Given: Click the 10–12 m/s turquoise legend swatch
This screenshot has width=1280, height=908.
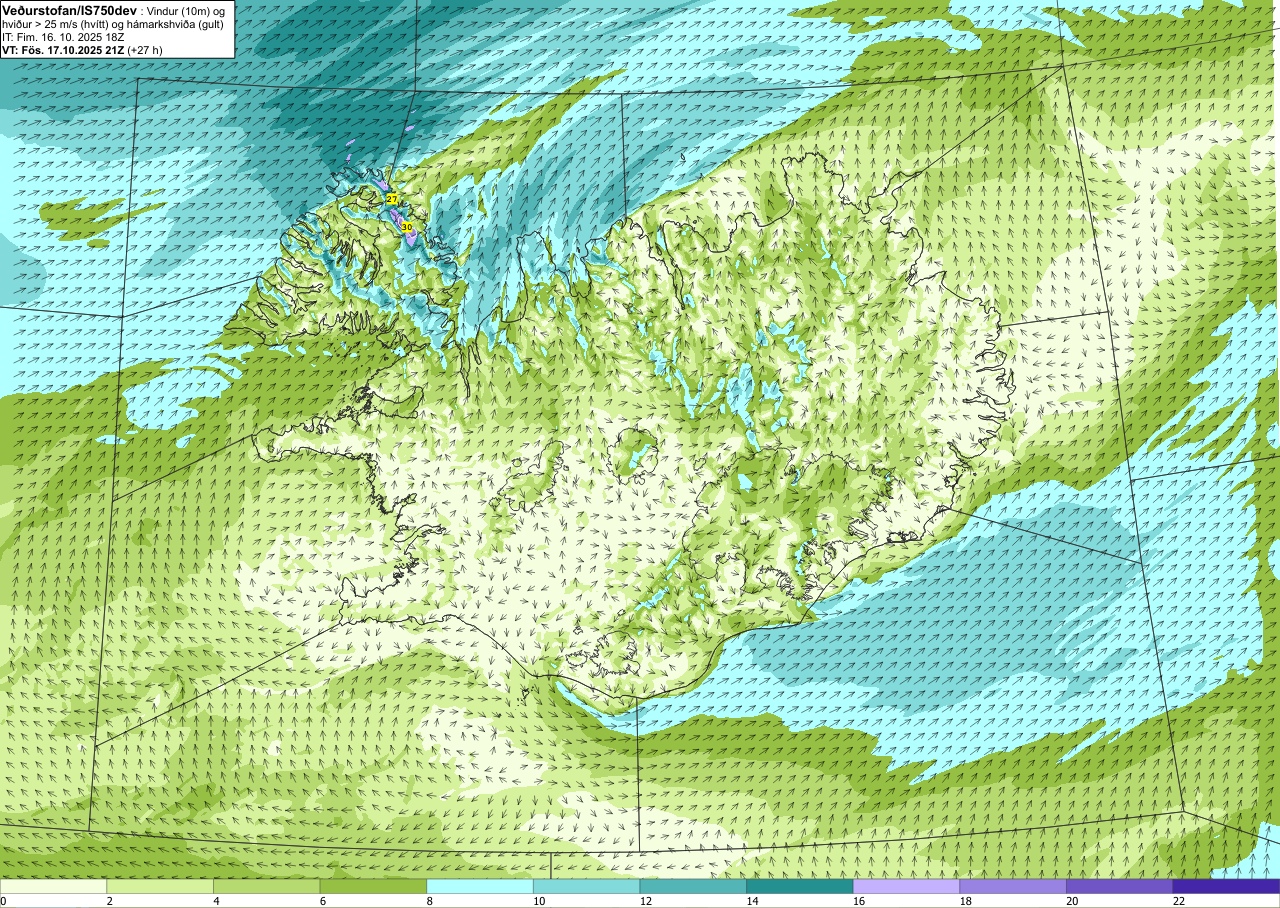Looking at the screenshot, I should [587, 886].
